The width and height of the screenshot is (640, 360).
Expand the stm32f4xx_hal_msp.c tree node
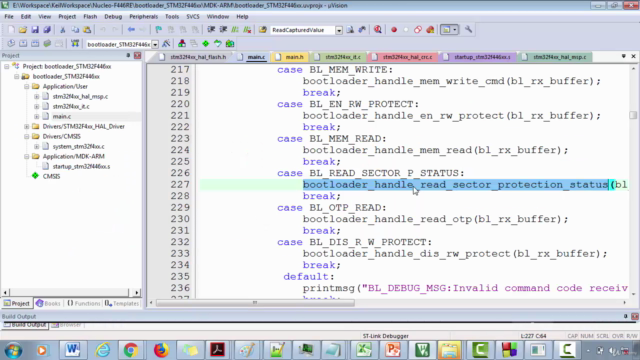click(37, 96)
